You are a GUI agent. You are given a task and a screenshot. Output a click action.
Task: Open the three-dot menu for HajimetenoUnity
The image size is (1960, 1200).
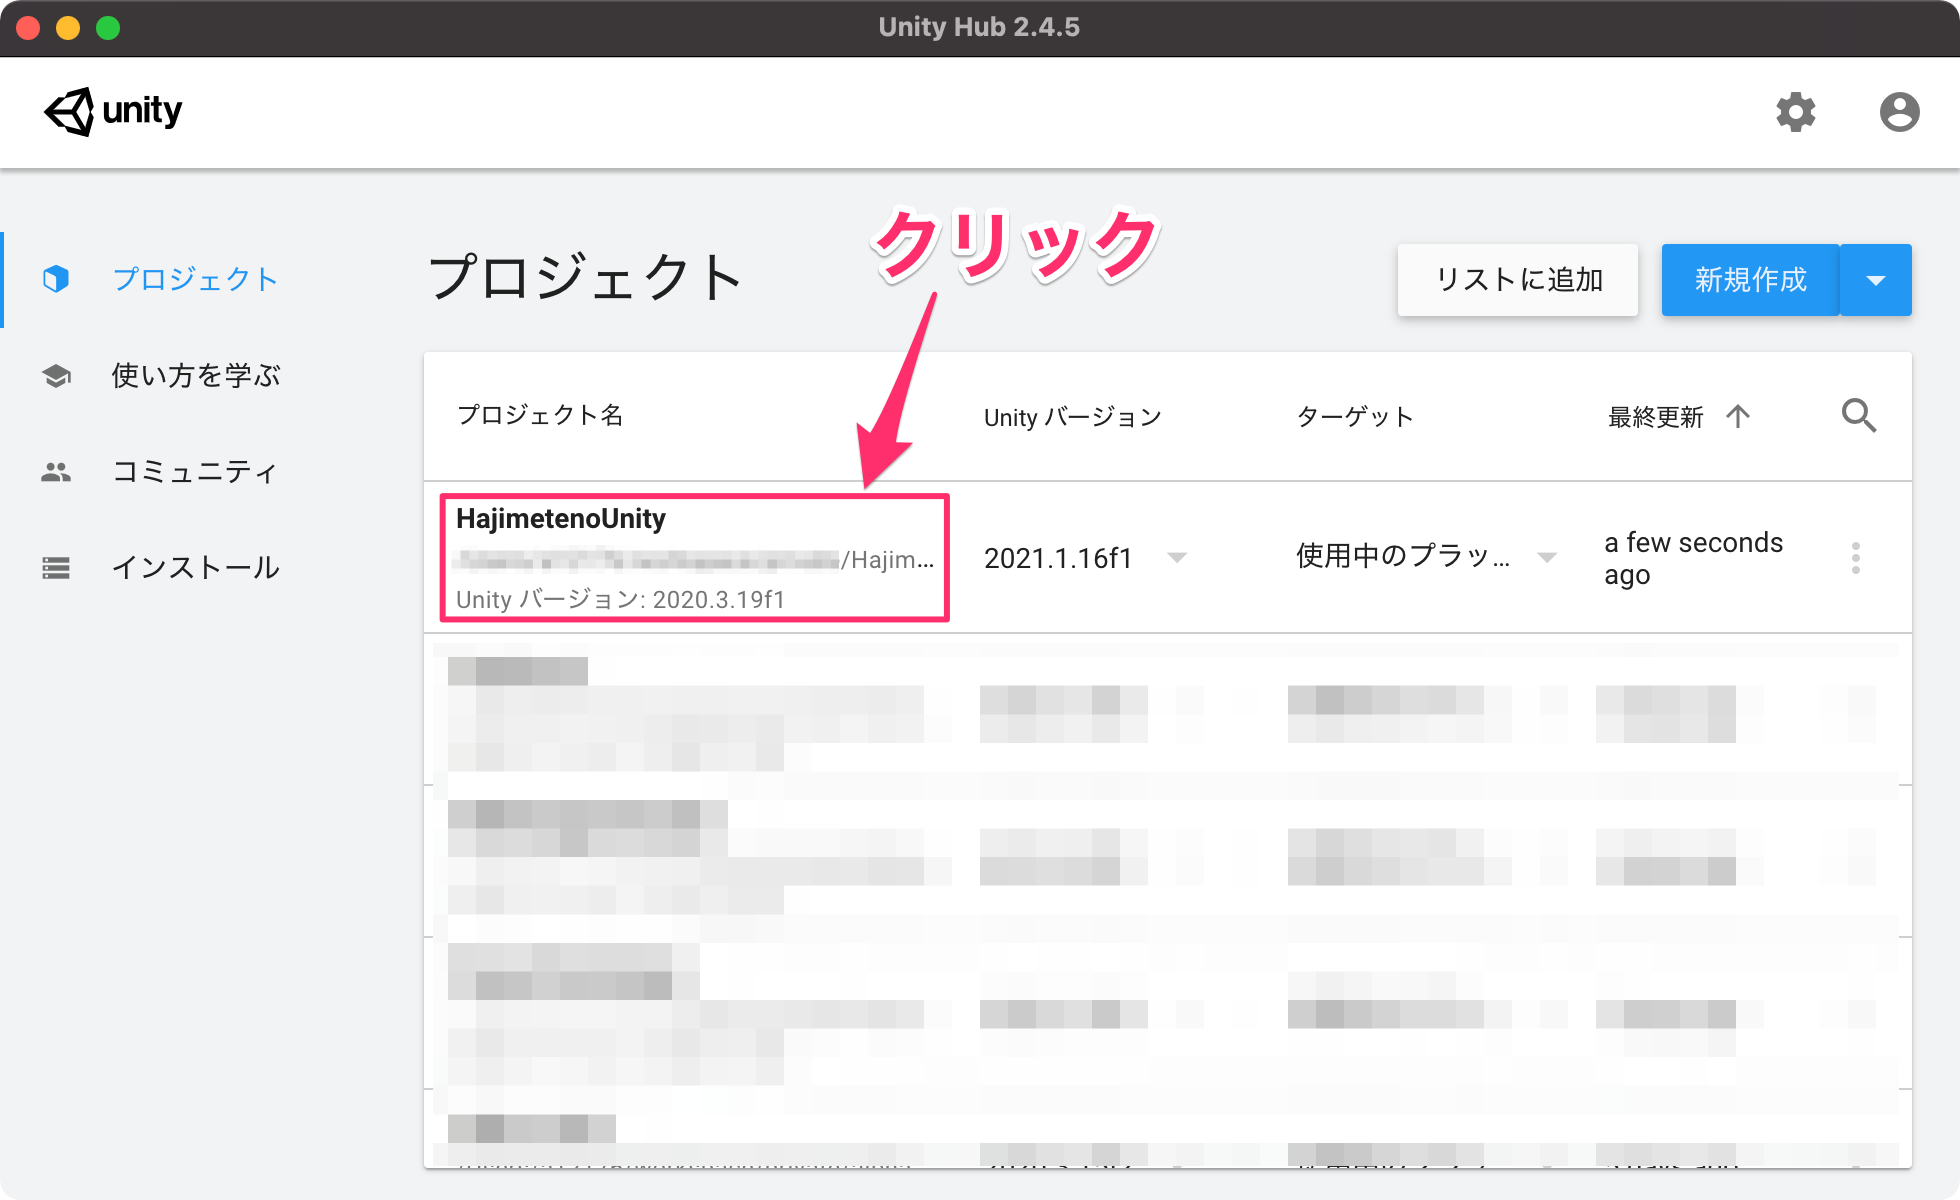1856,558
